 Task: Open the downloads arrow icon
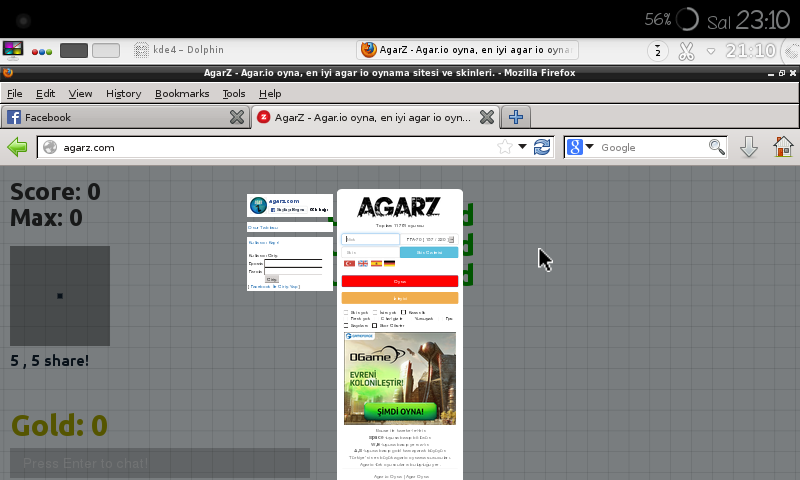pos(748,147)
